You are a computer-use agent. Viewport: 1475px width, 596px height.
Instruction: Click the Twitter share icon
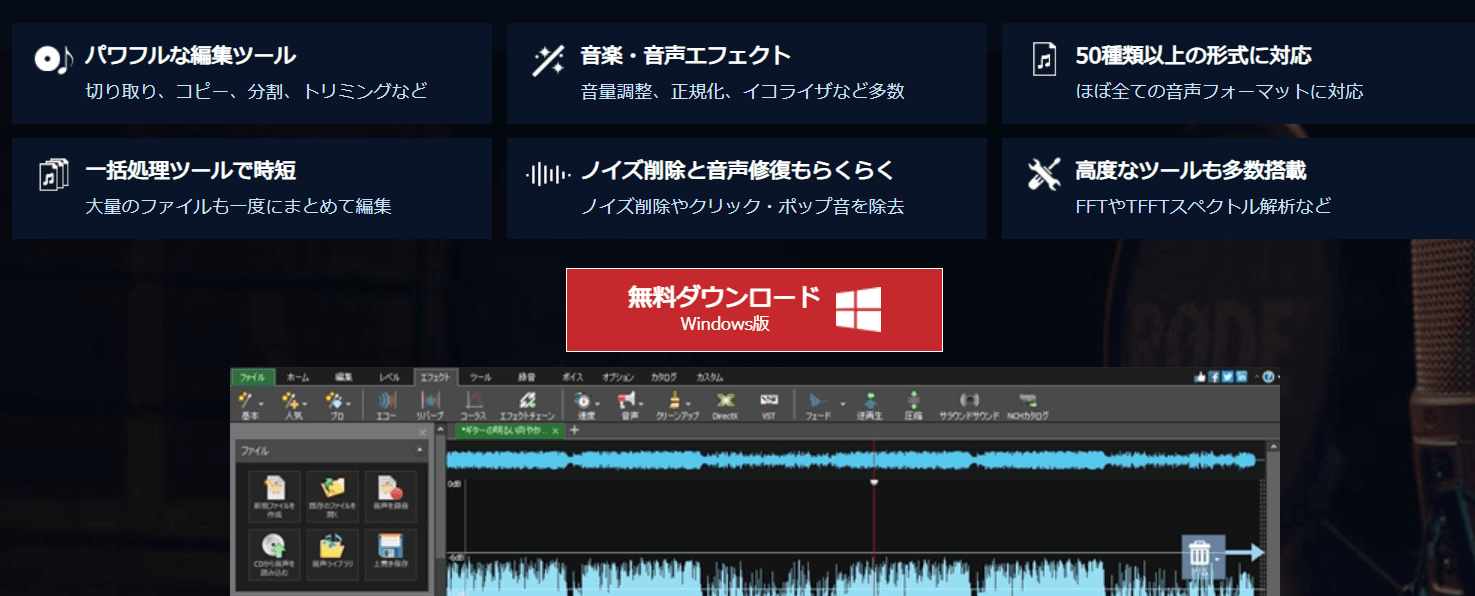coord(1227,377)
